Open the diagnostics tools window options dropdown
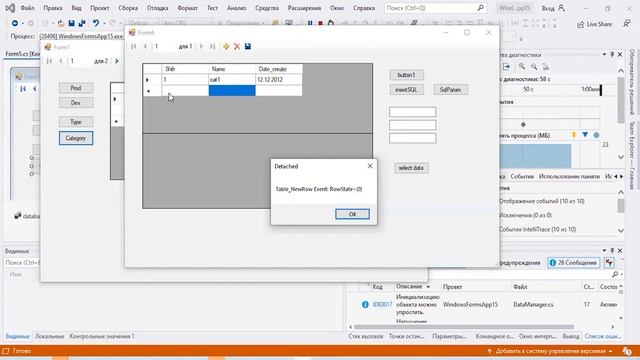640x360 pixels. pyautogui.click(x=604, y=55)
